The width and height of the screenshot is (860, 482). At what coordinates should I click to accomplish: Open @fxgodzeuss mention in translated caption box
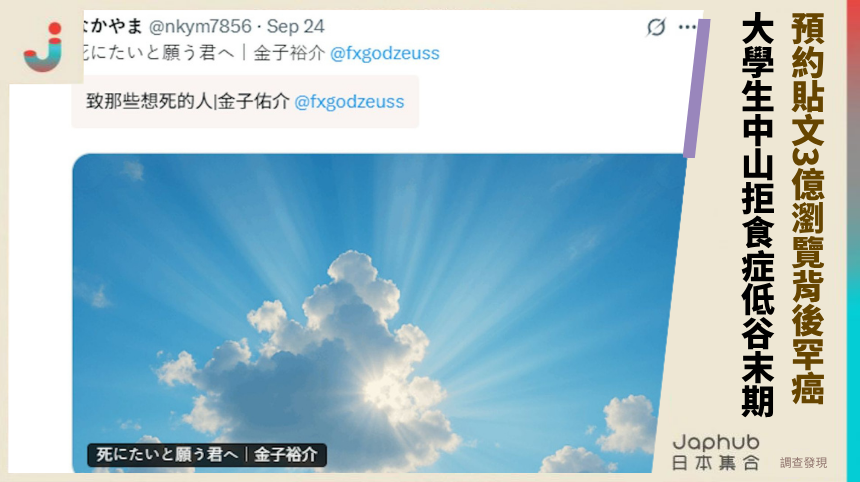coord(349,101)
